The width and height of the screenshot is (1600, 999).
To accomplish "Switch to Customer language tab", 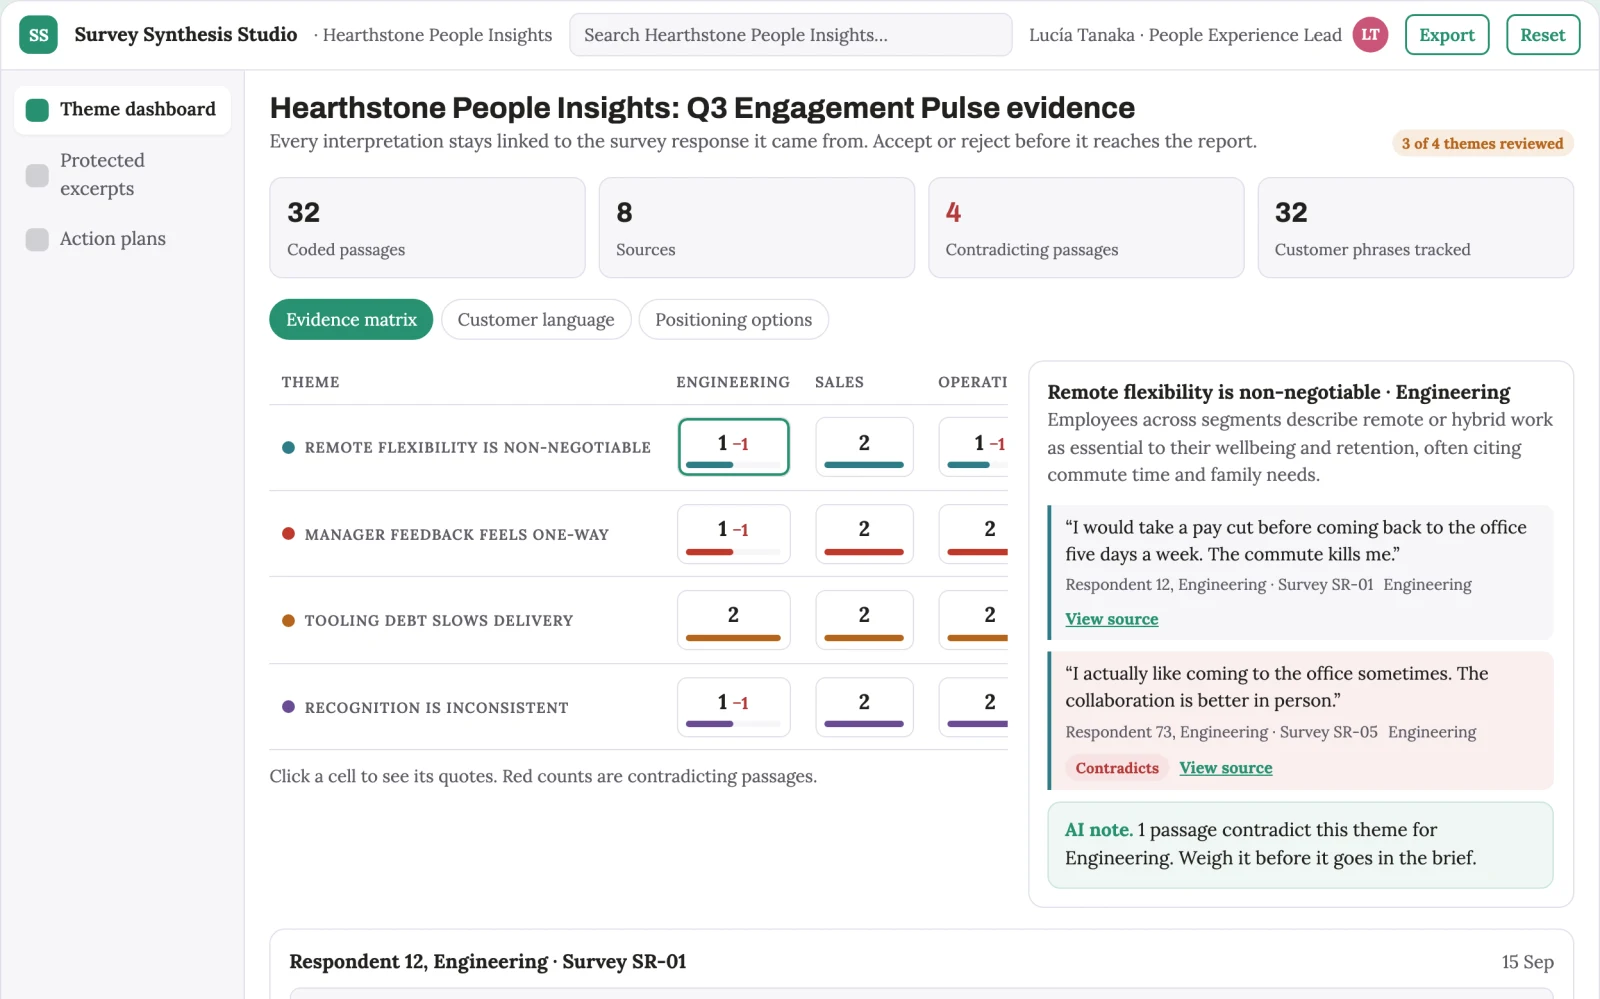I will (x=536, y=320).
